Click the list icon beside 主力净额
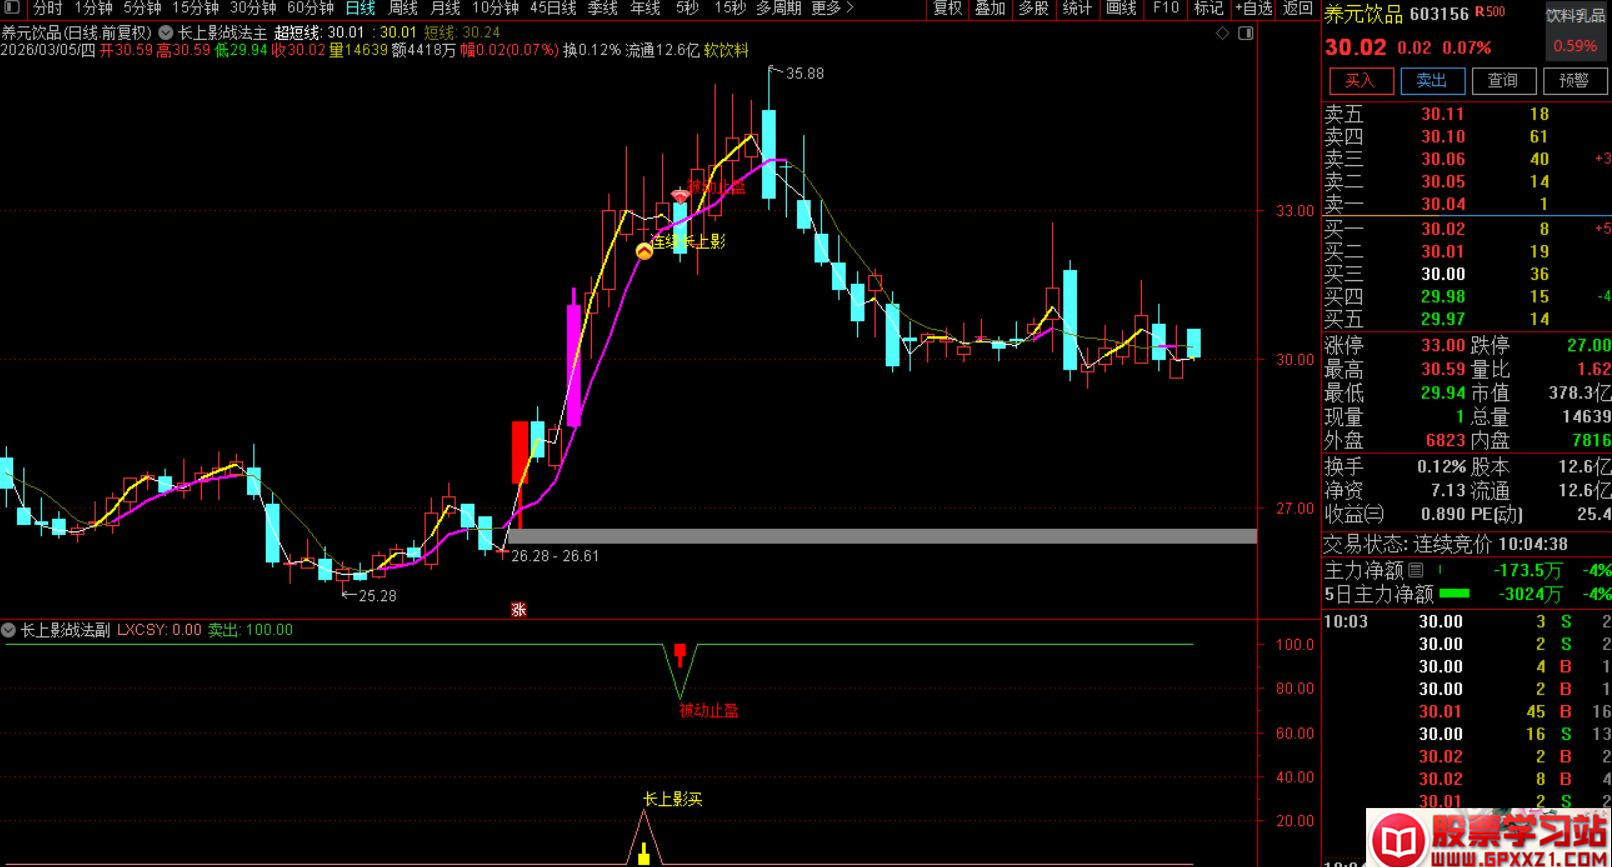 (x=1416, y=570)
